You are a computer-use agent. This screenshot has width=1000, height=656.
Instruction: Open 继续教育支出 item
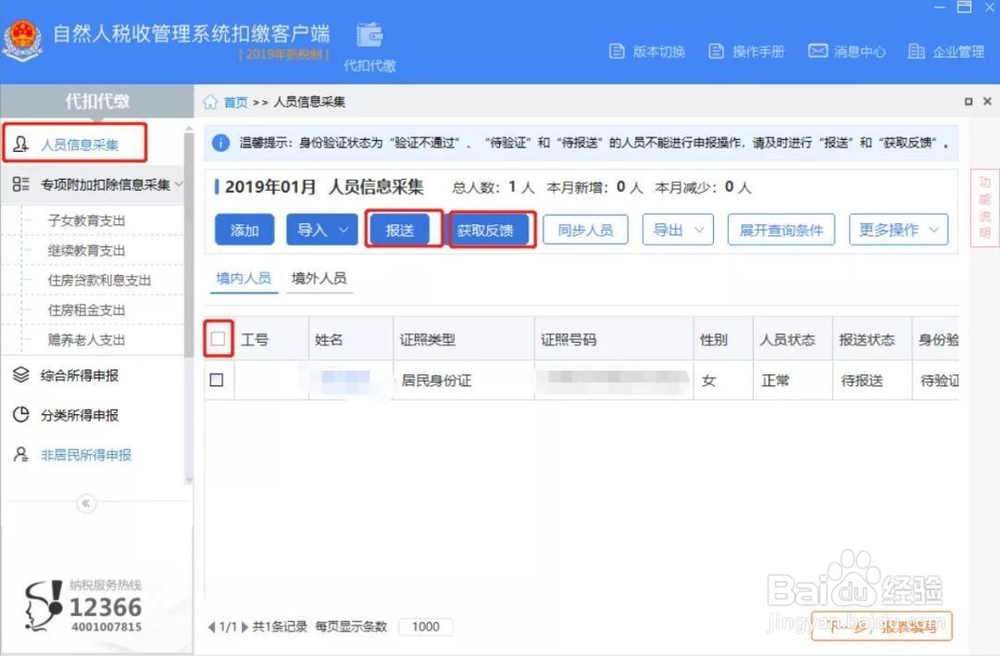87,251
